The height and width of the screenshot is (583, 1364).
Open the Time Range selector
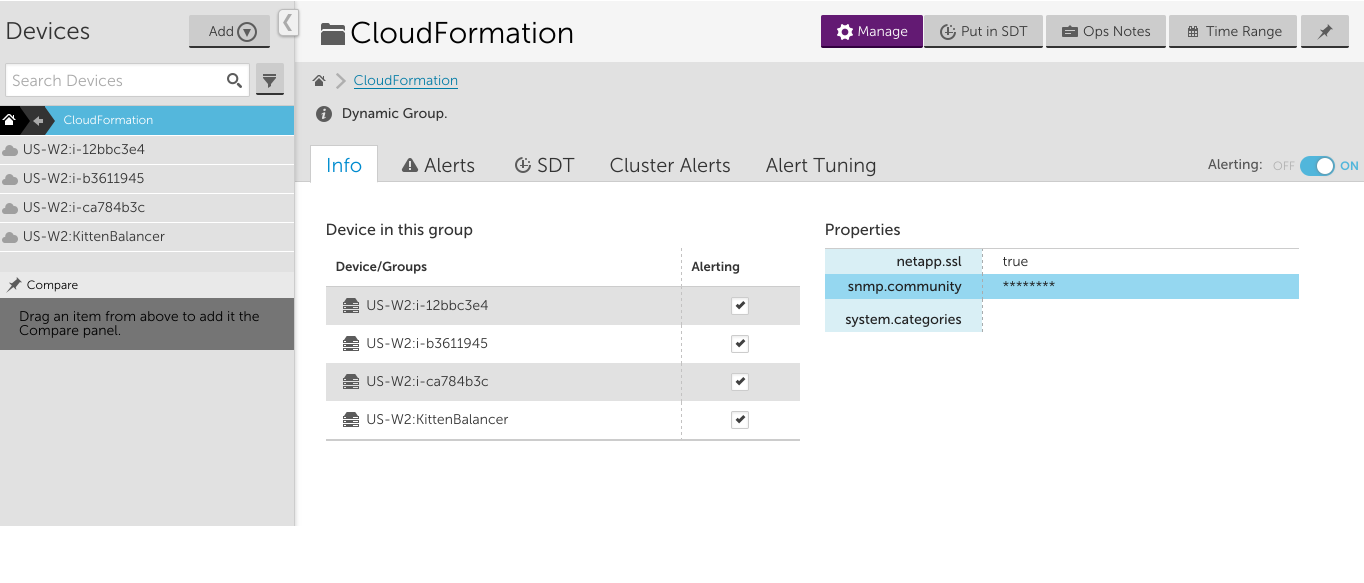coord(1233,31)
